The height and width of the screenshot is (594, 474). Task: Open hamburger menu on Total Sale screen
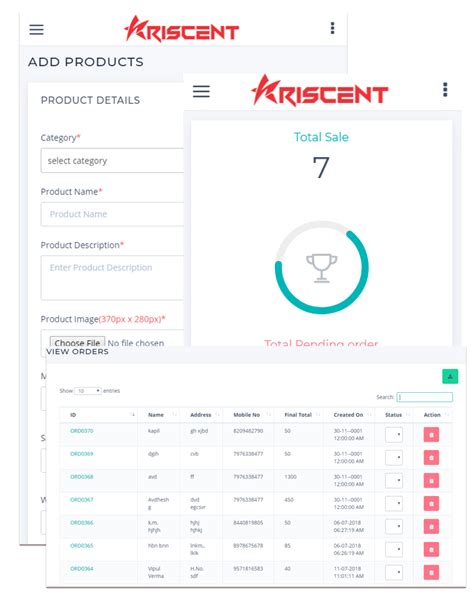[x=201, y=91]
